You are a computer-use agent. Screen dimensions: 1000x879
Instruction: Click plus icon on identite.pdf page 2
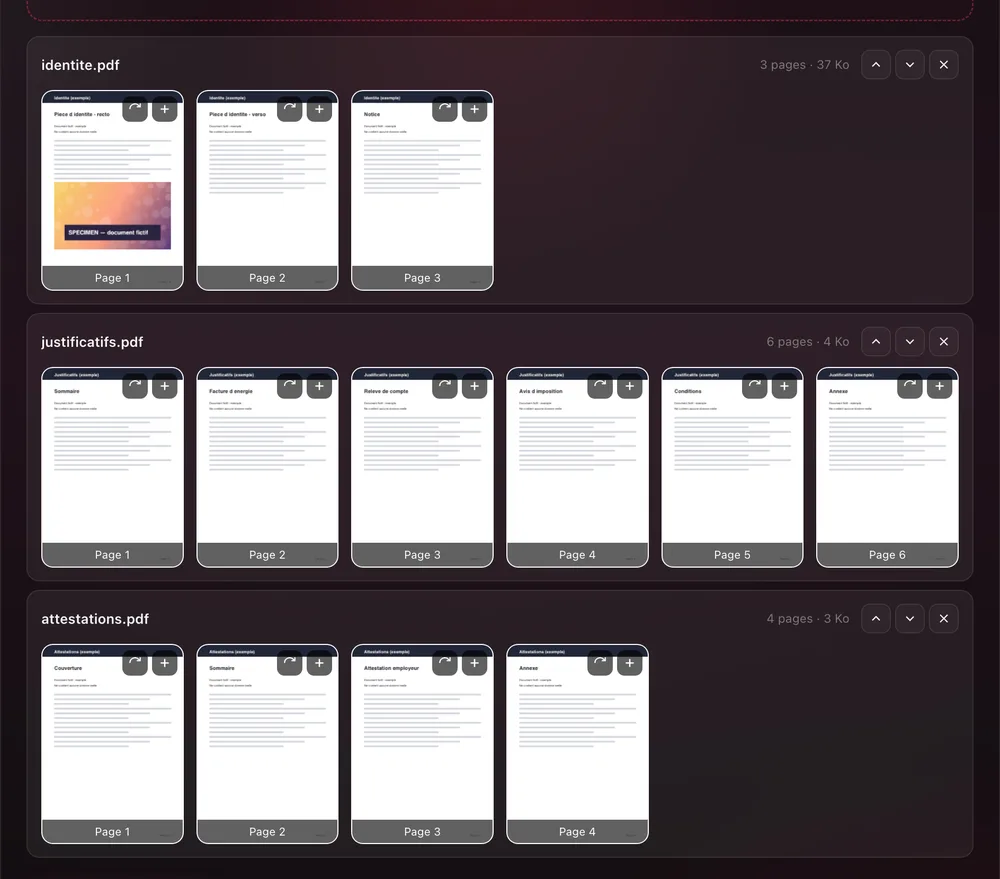point(320,108)
